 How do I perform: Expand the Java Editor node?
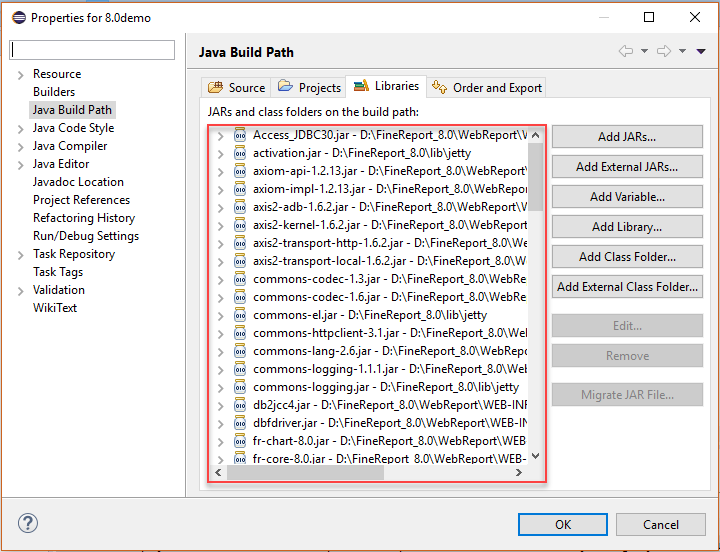click(20, 165)
